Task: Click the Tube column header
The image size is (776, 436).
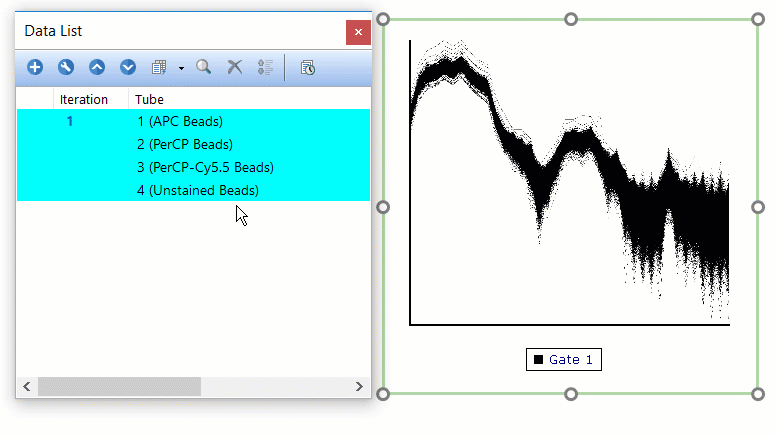Action: tap(150, 99)
